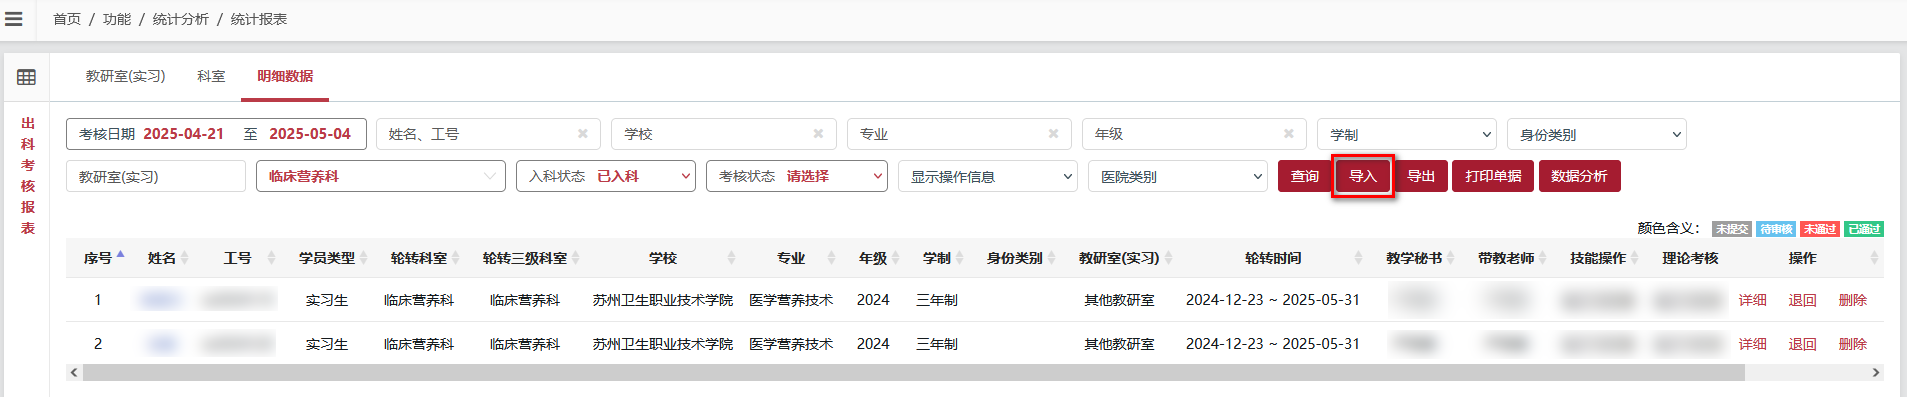Click 删除 for row 1
The width and height of the screenshot is (1907, 397).
click(x=1853, y=300)
